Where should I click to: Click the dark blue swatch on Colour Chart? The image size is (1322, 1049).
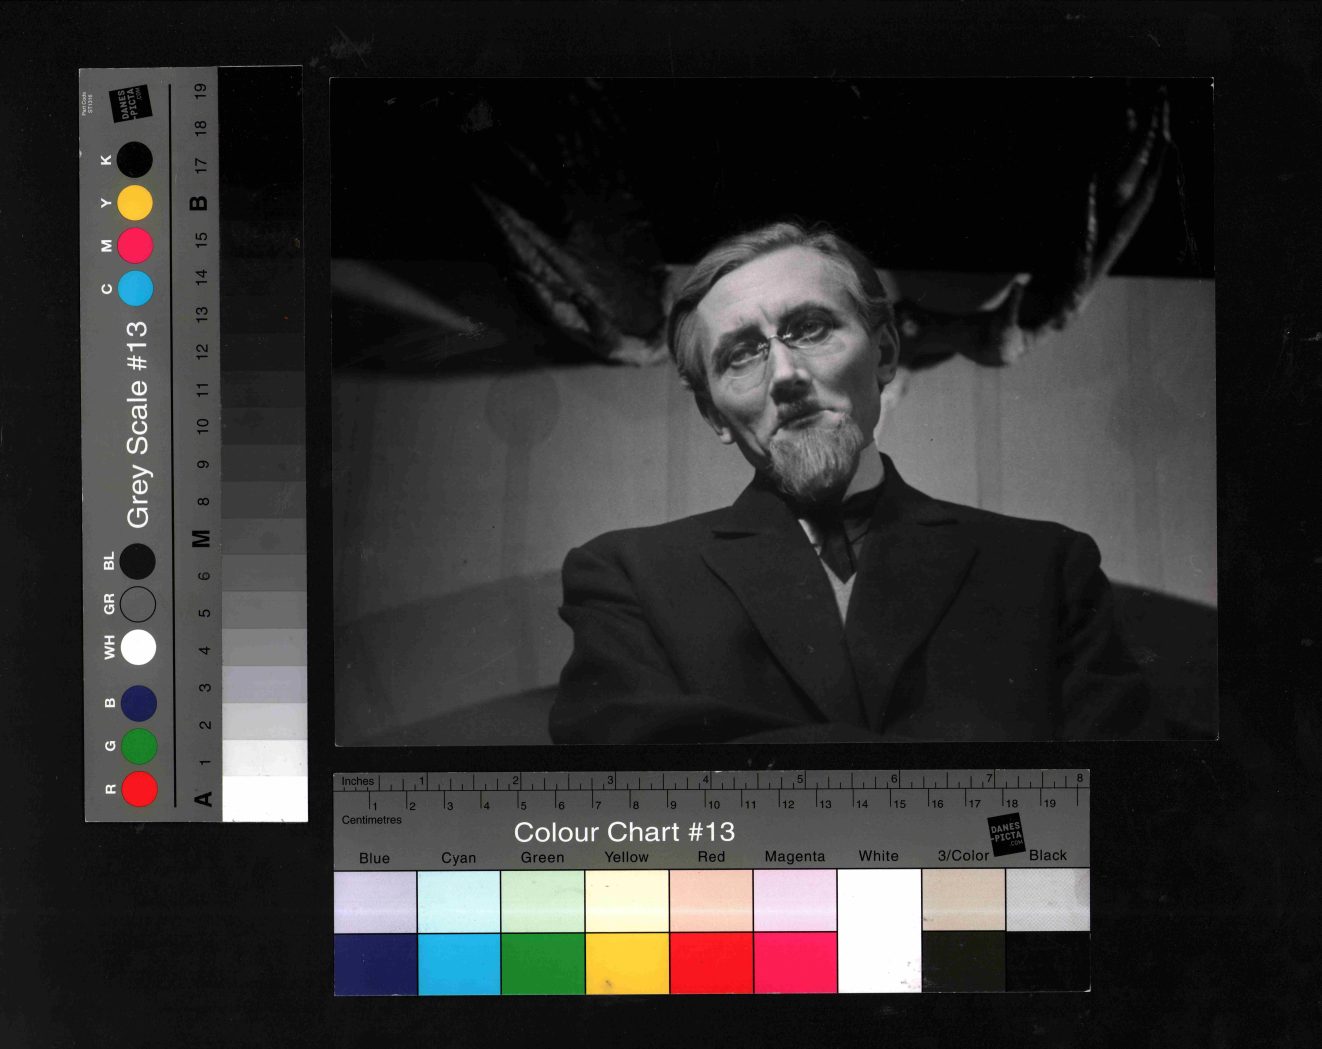pos(375,963)
